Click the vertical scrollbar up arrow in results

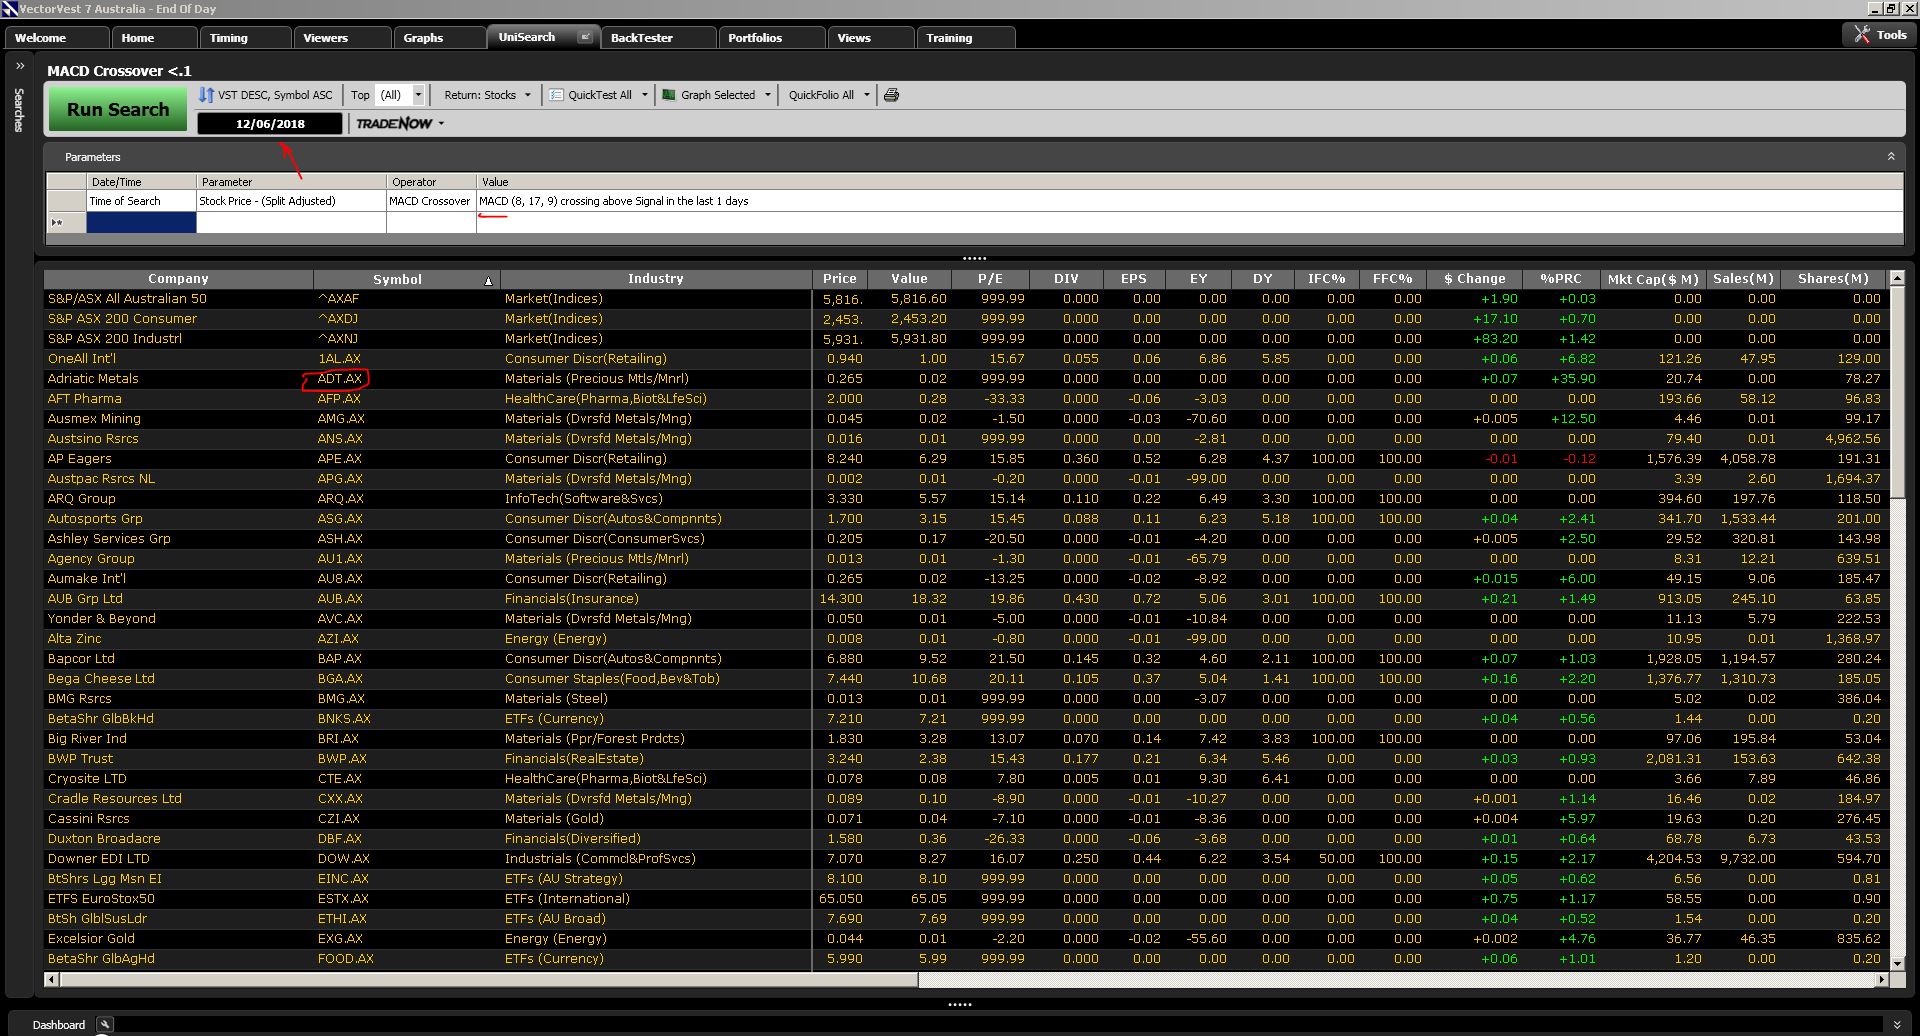tap(1897, 278)
